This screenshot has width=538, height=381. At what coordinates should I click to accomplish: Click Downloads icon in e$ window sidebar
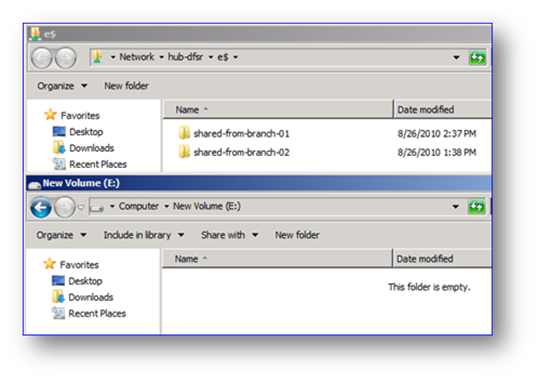(x=59, y=147)
